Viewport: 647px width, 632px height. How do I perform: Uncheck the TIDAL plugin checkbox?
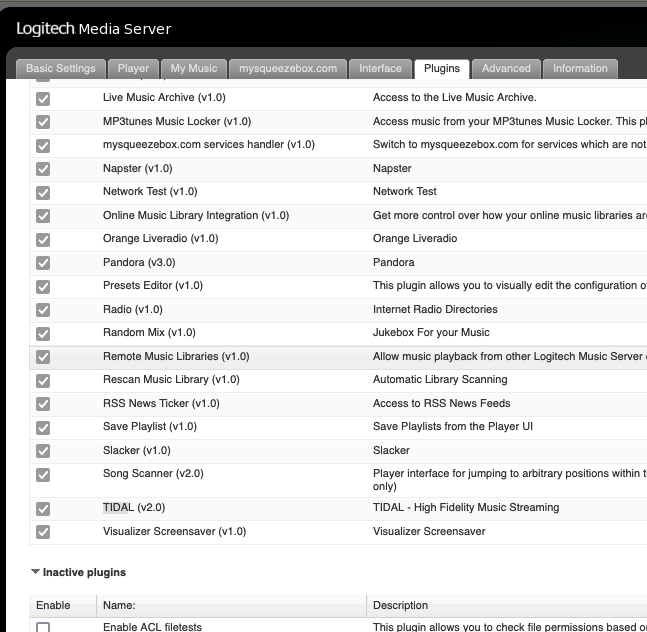[43, 509]
